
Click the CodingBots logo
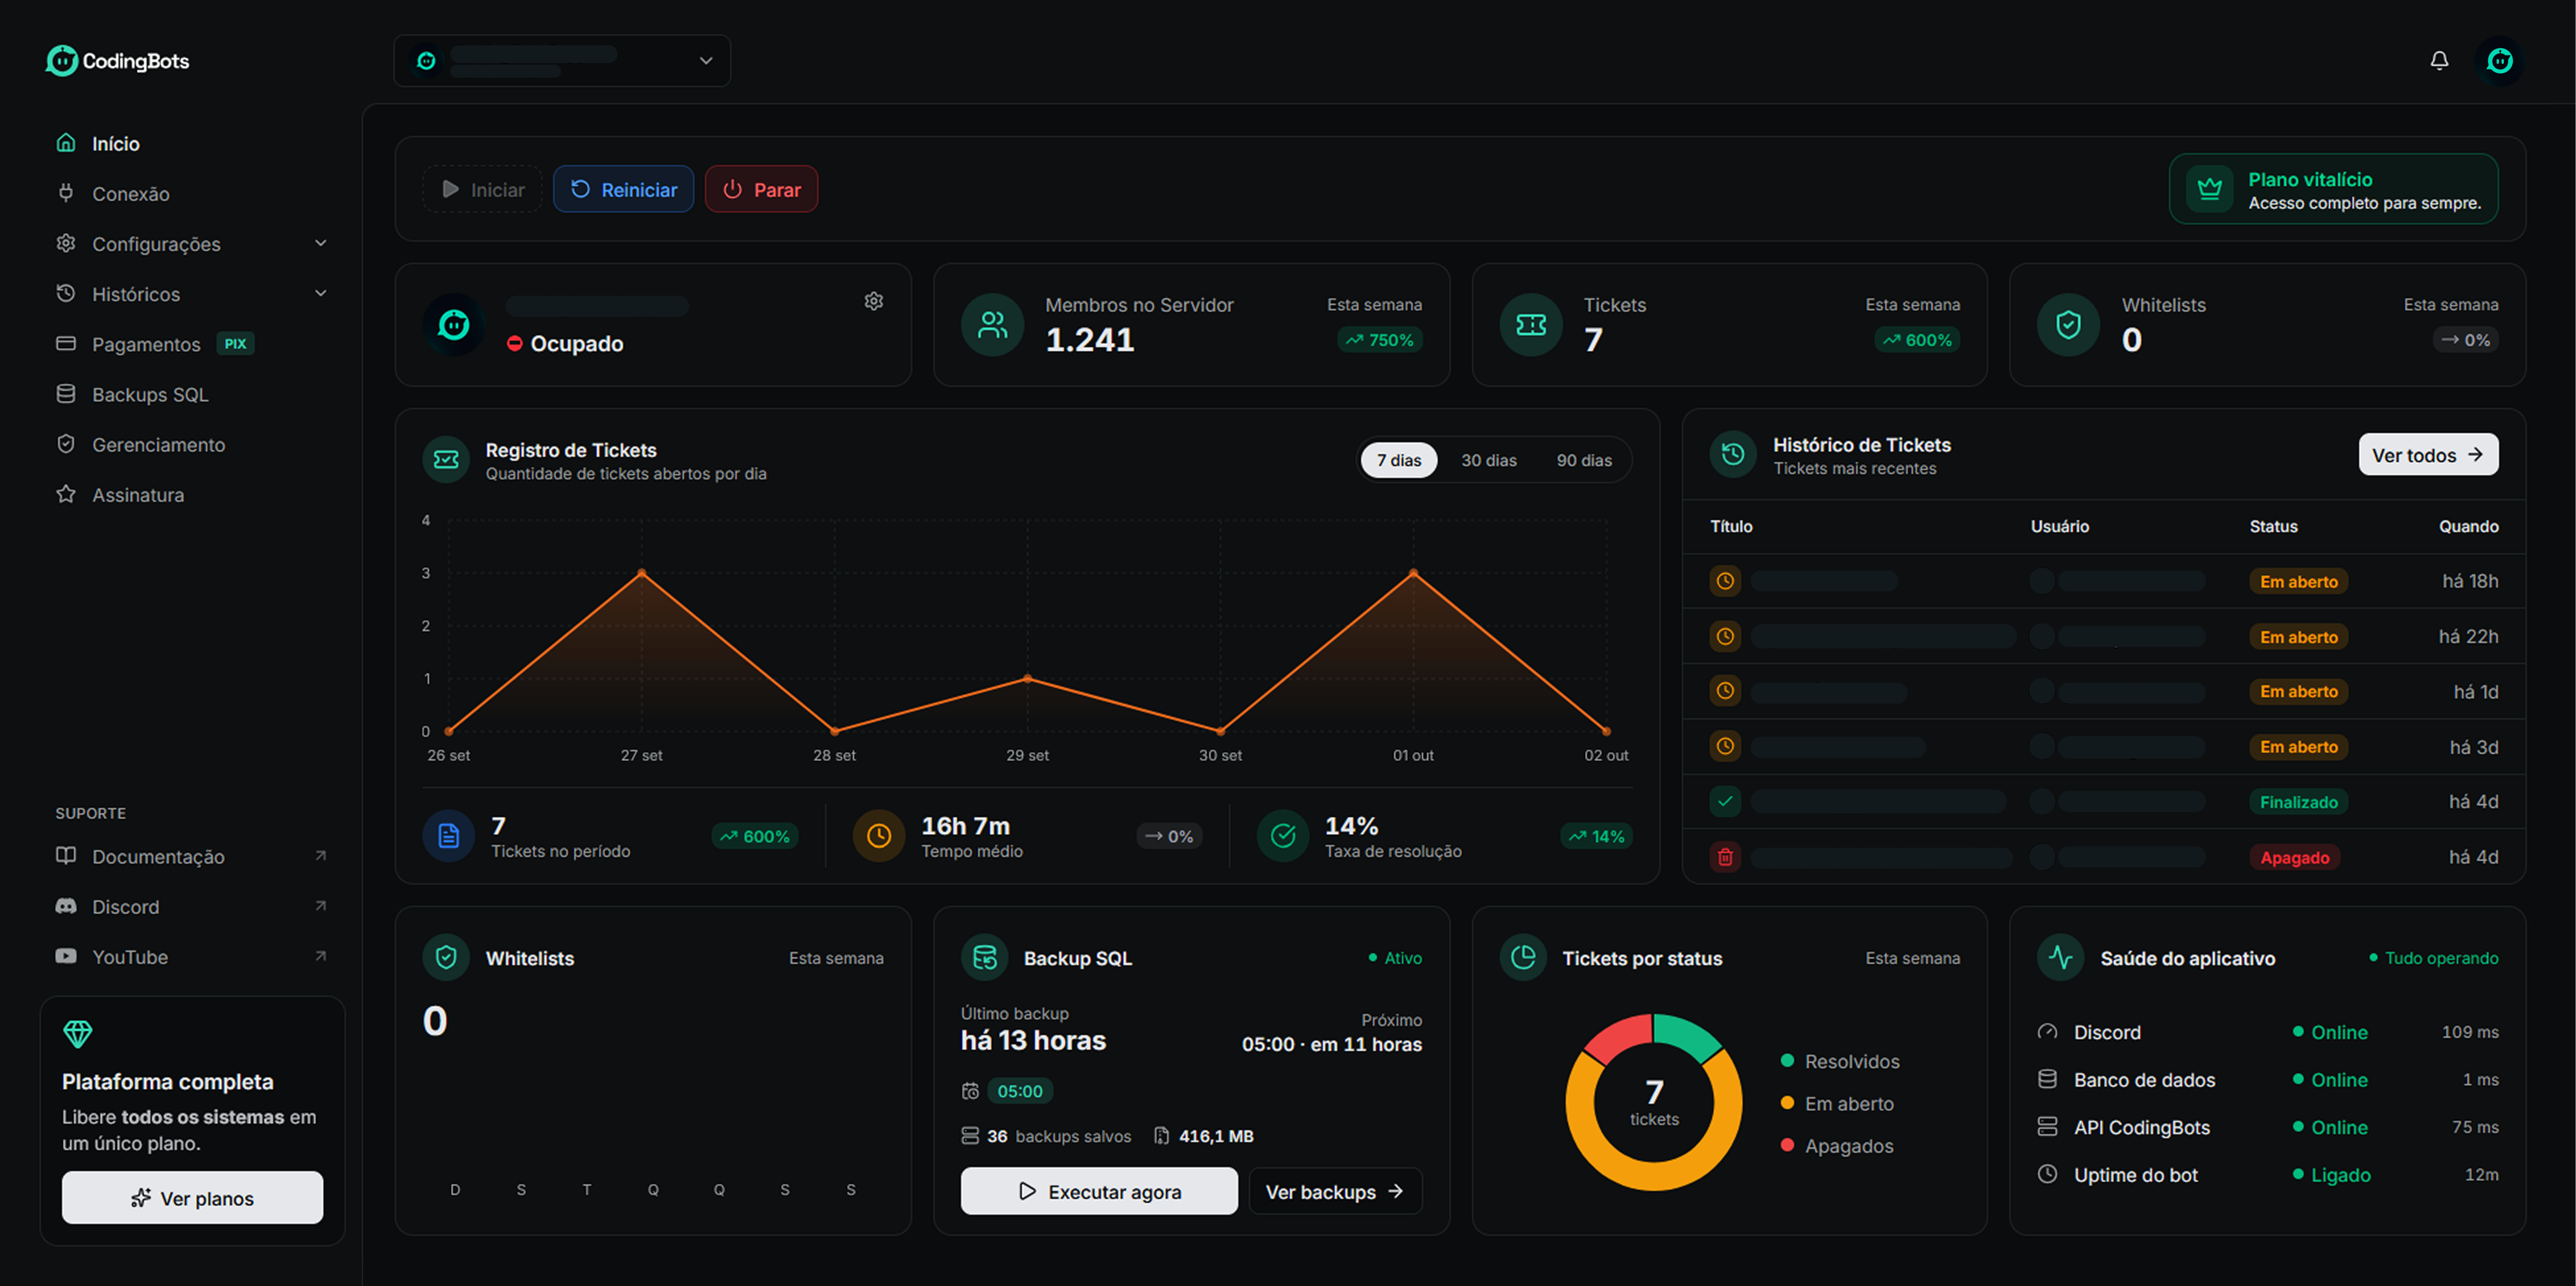click(117, 61)
